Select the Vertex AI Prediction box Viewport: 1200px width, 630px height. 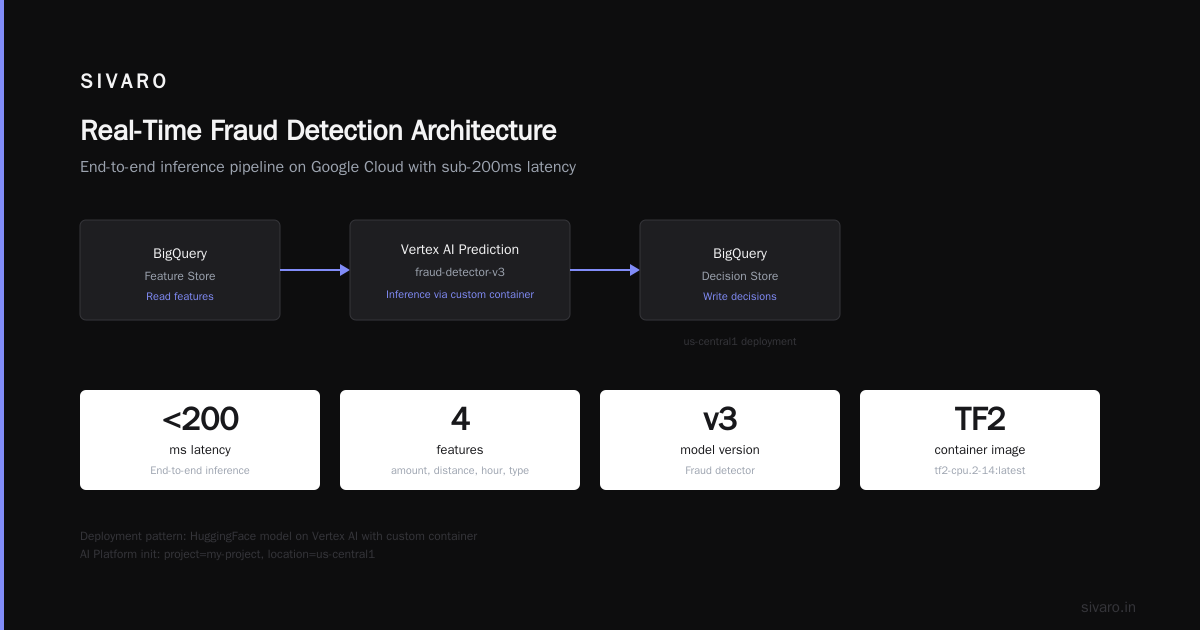[460, 270]
